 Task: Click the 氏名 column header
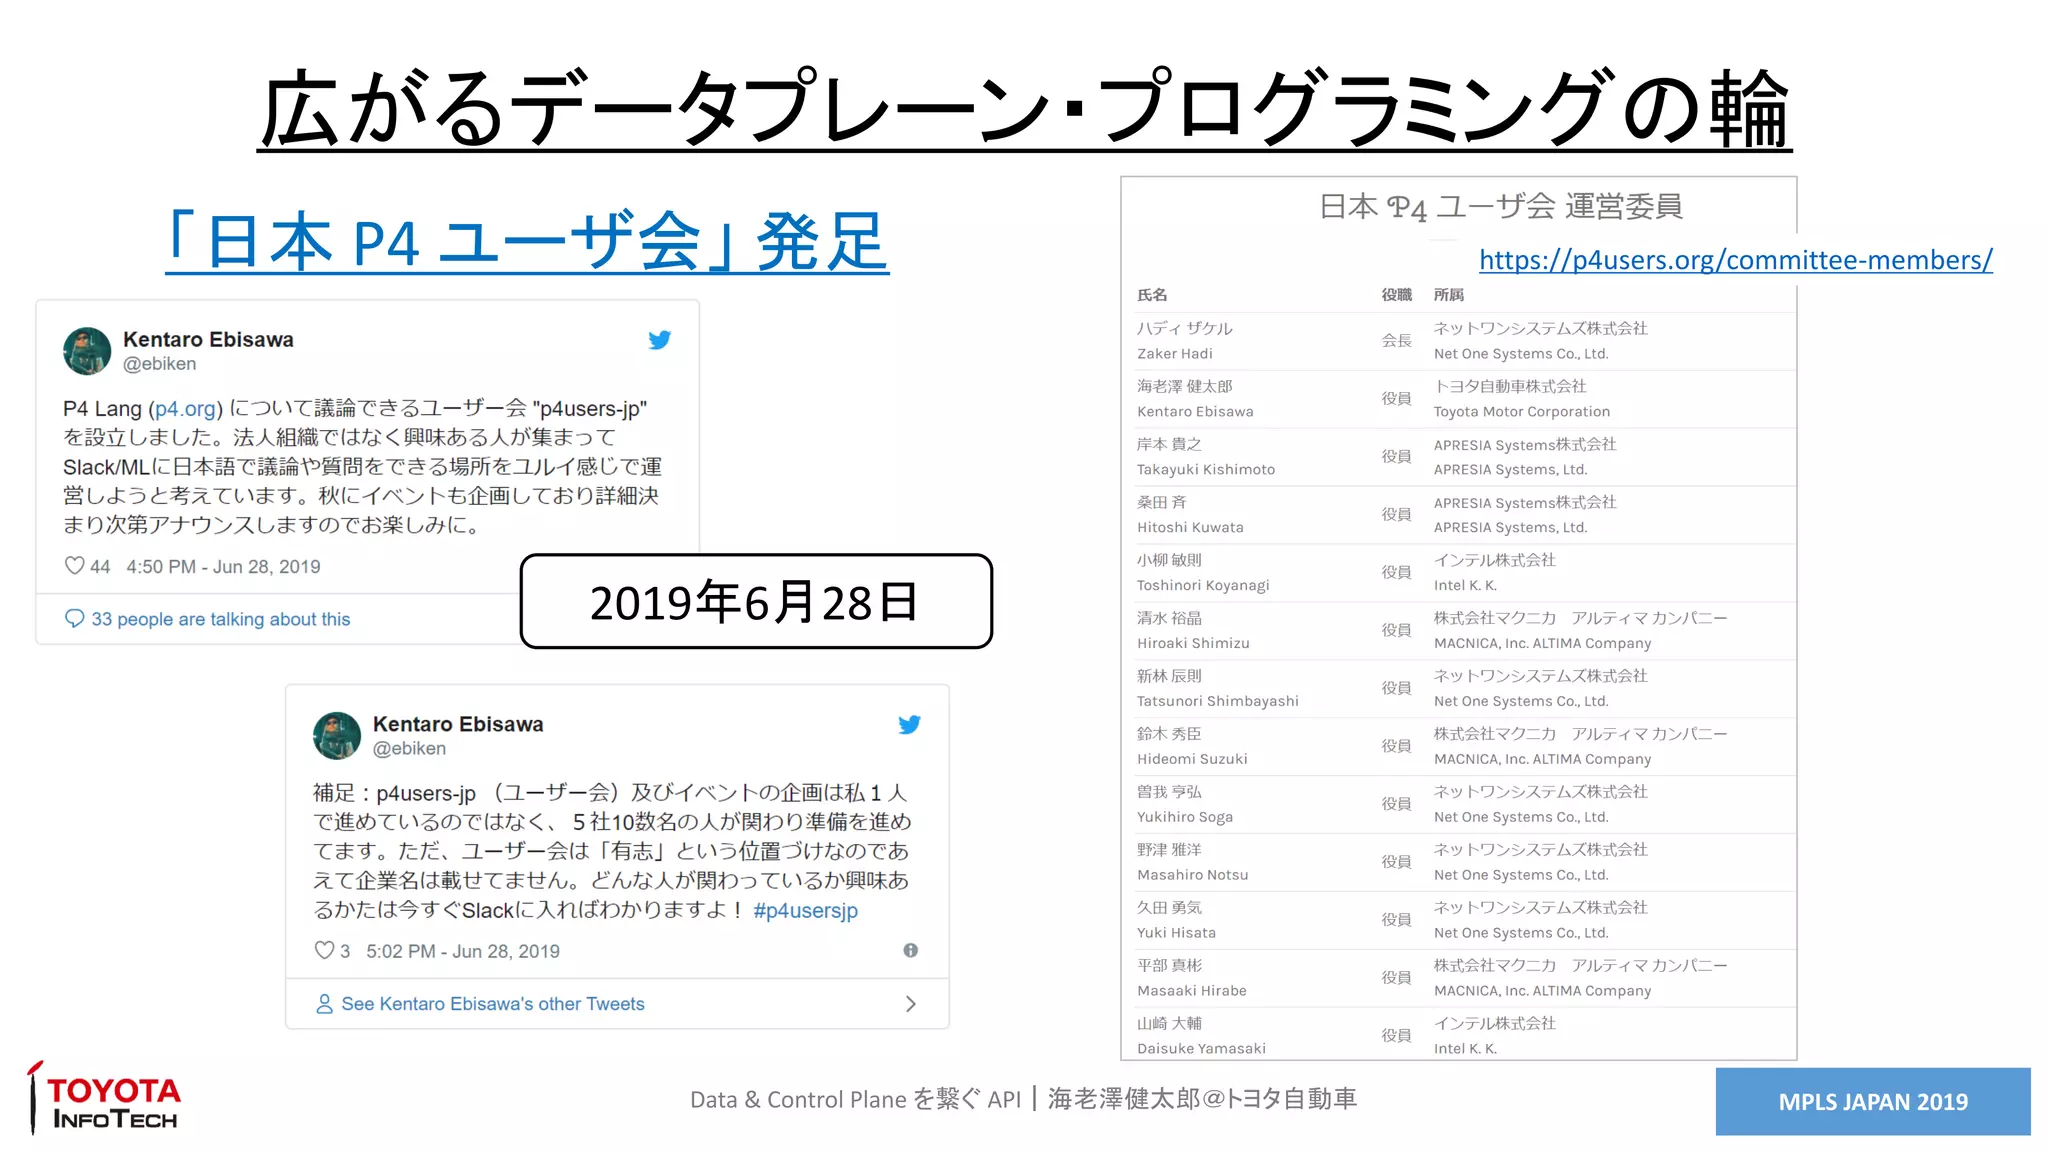click(x=1152, y=295)
